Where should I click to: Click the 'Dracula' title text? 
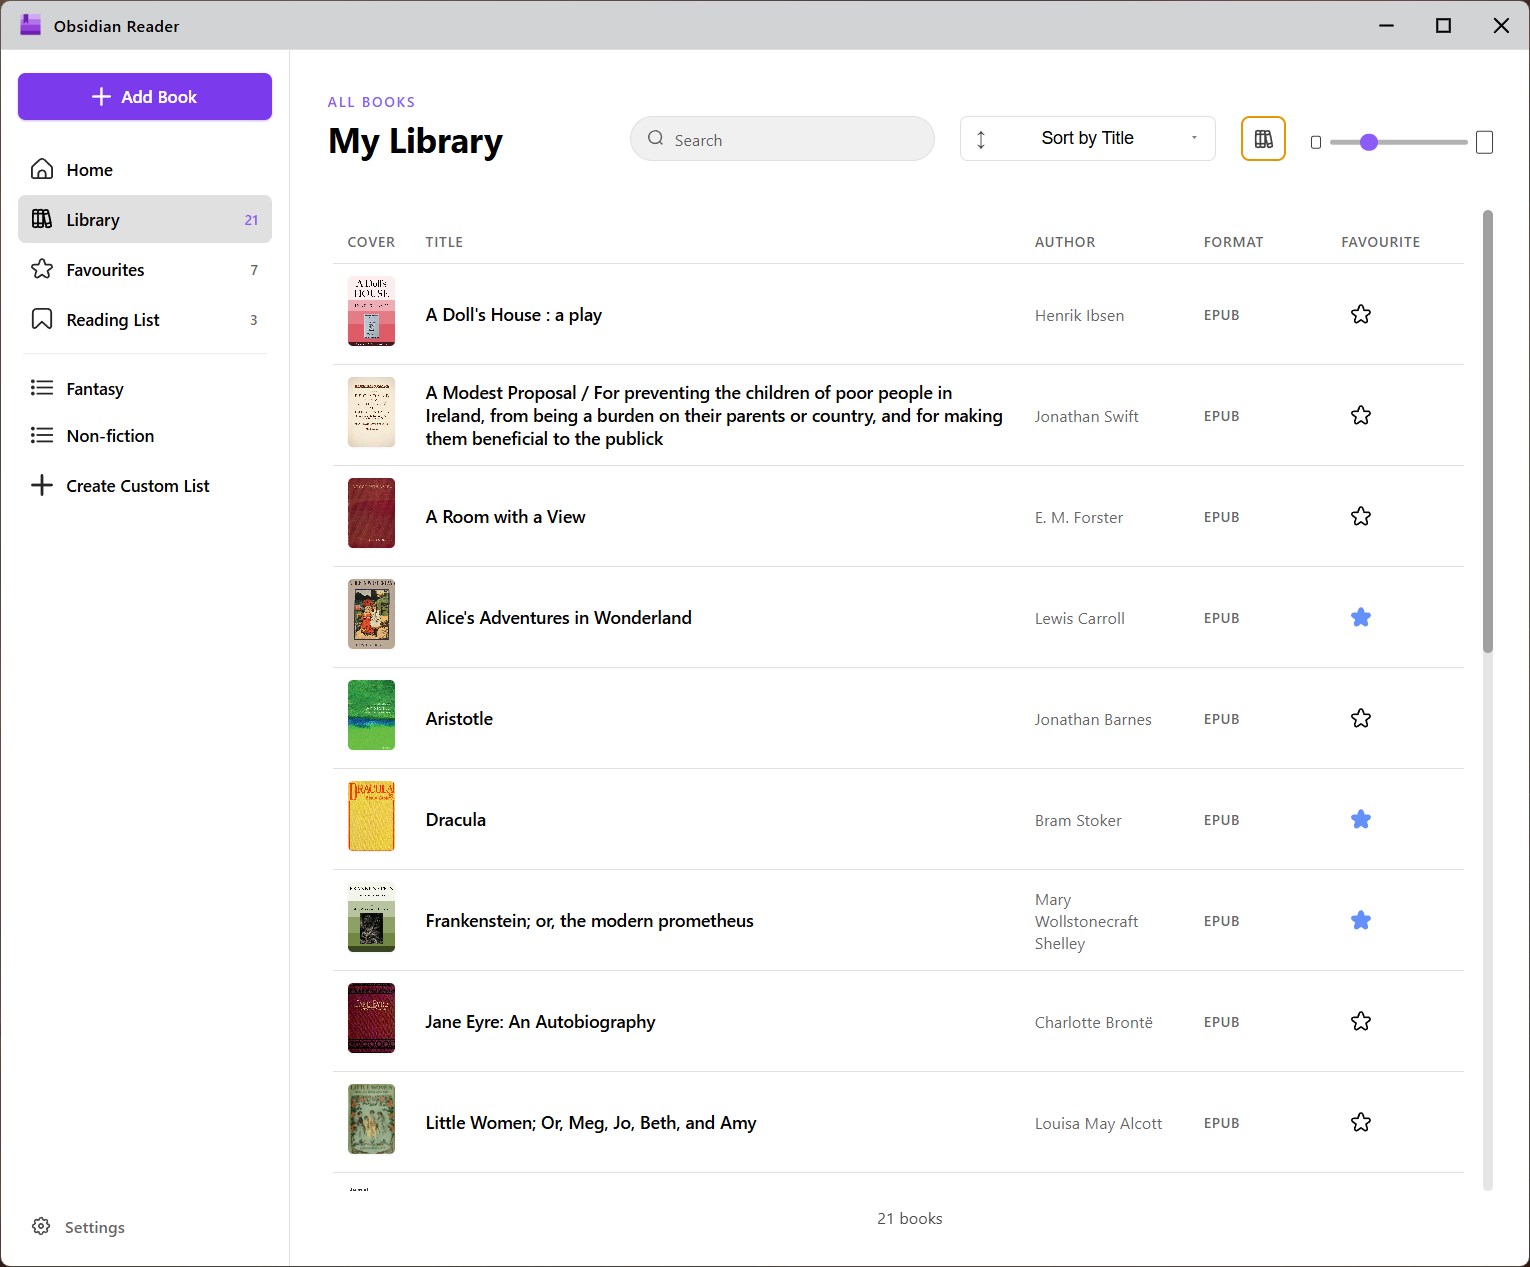(x=456, y=820)
